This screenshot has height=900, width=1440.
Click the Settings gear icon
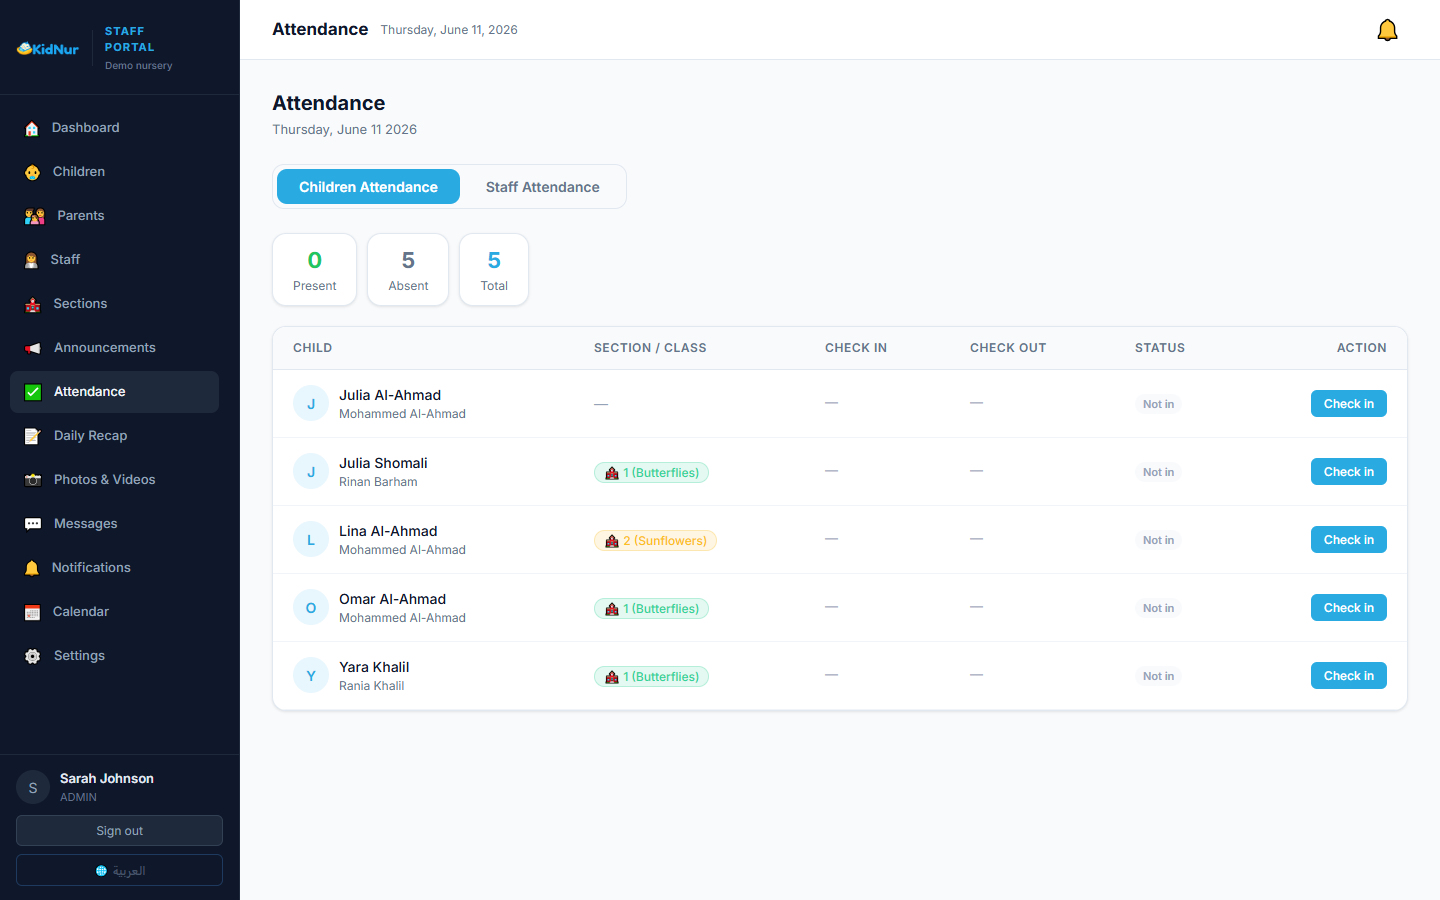(x=33, y=656)
